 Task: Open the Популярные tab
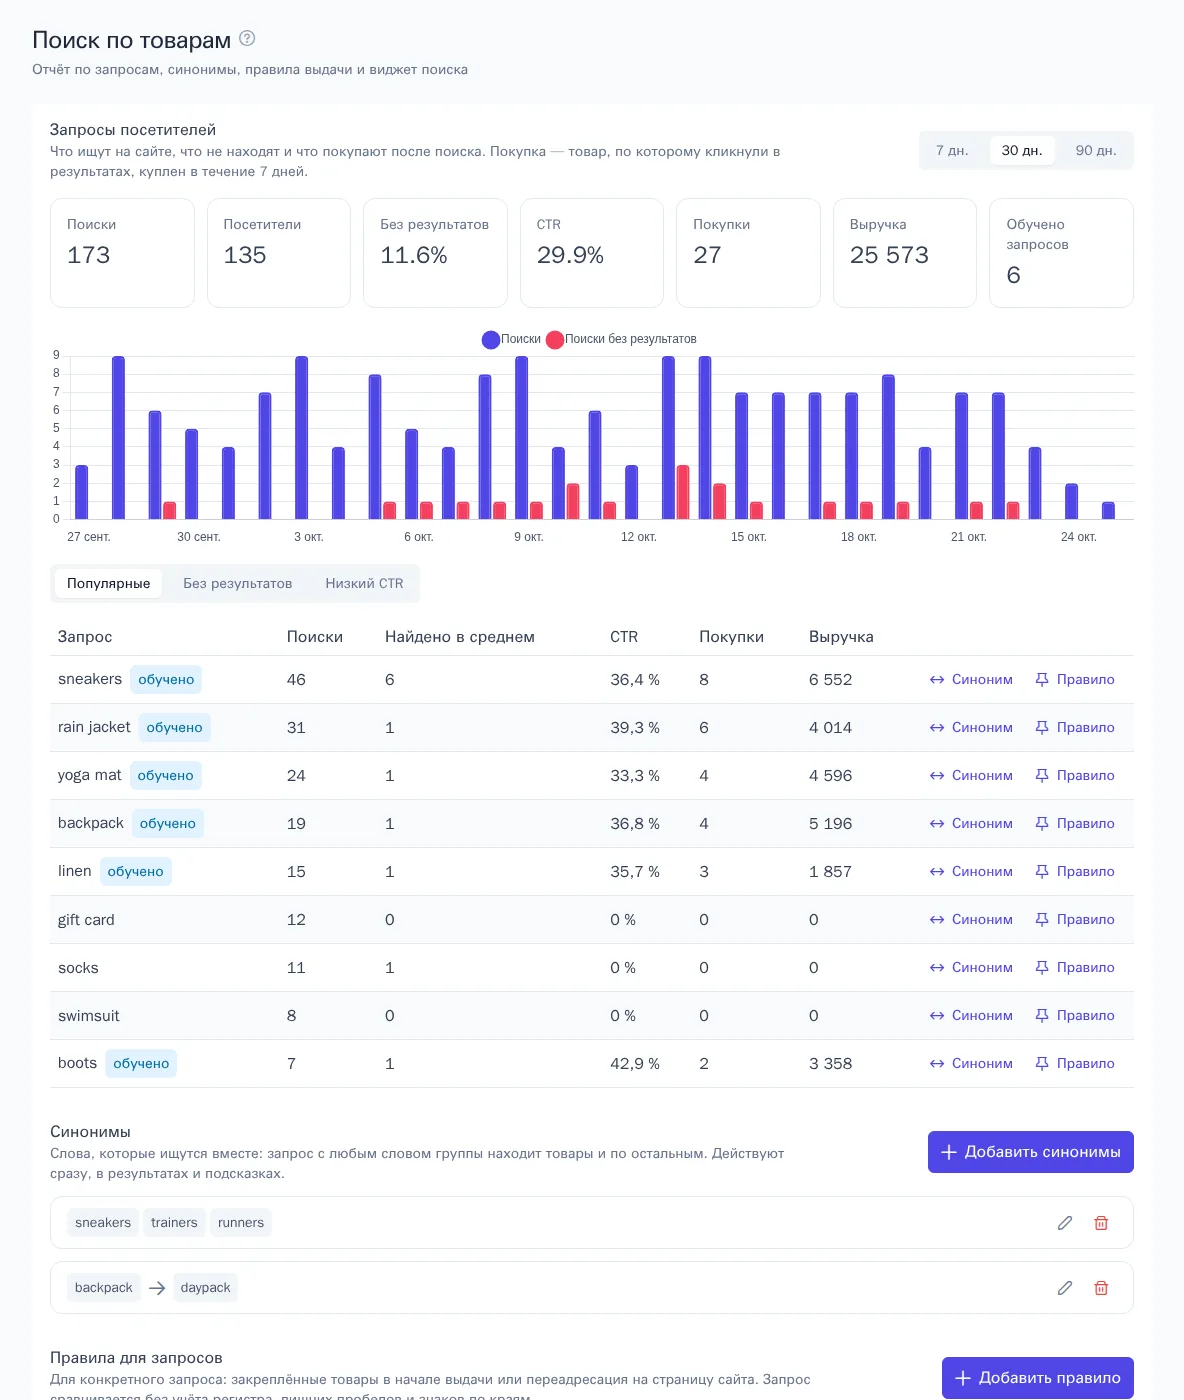pyautogui.click(x=109, y=584)
